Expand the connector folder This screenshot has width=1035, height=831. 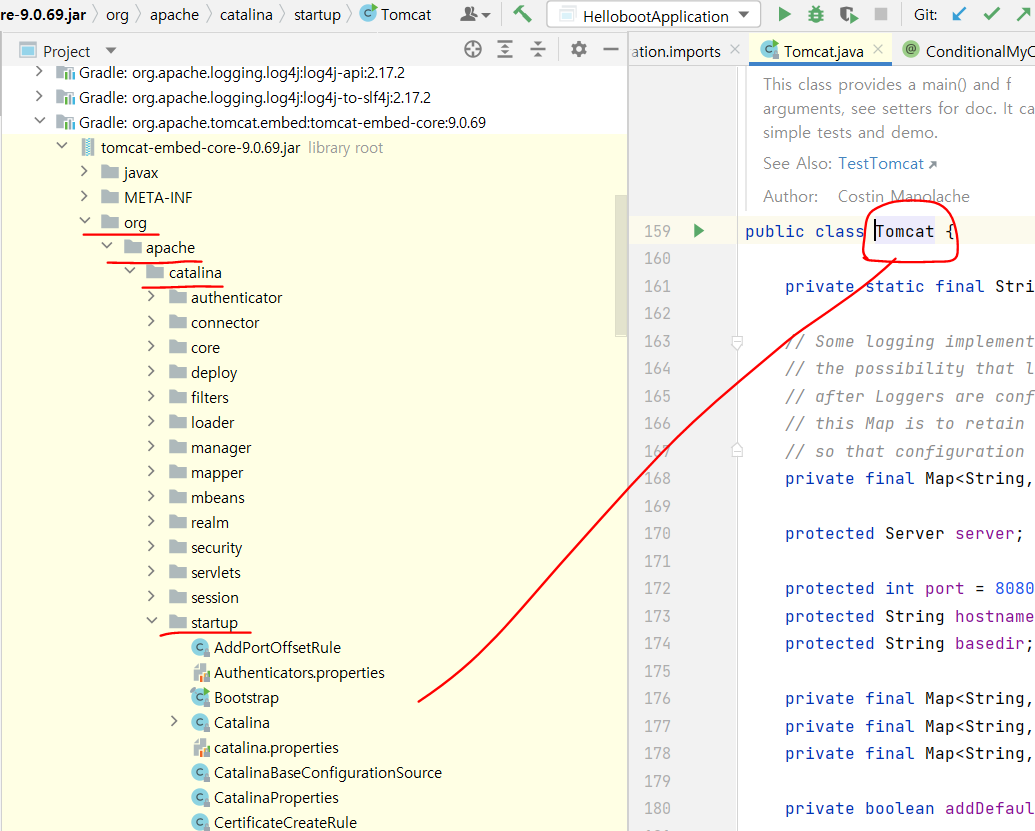coord(151,322)
